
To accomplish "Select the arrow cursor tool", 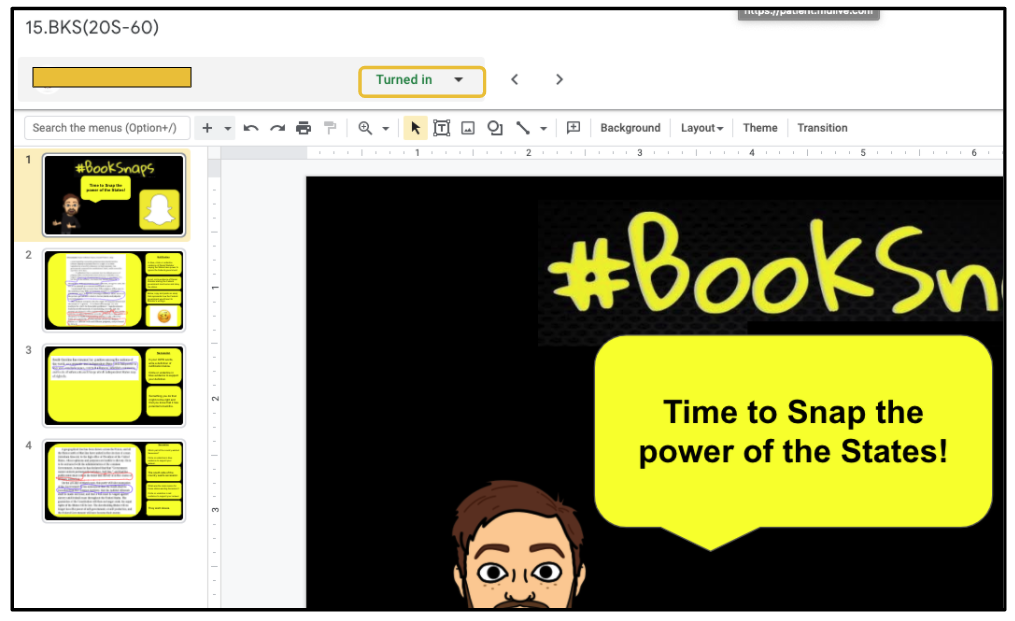I will pos(416,128).
